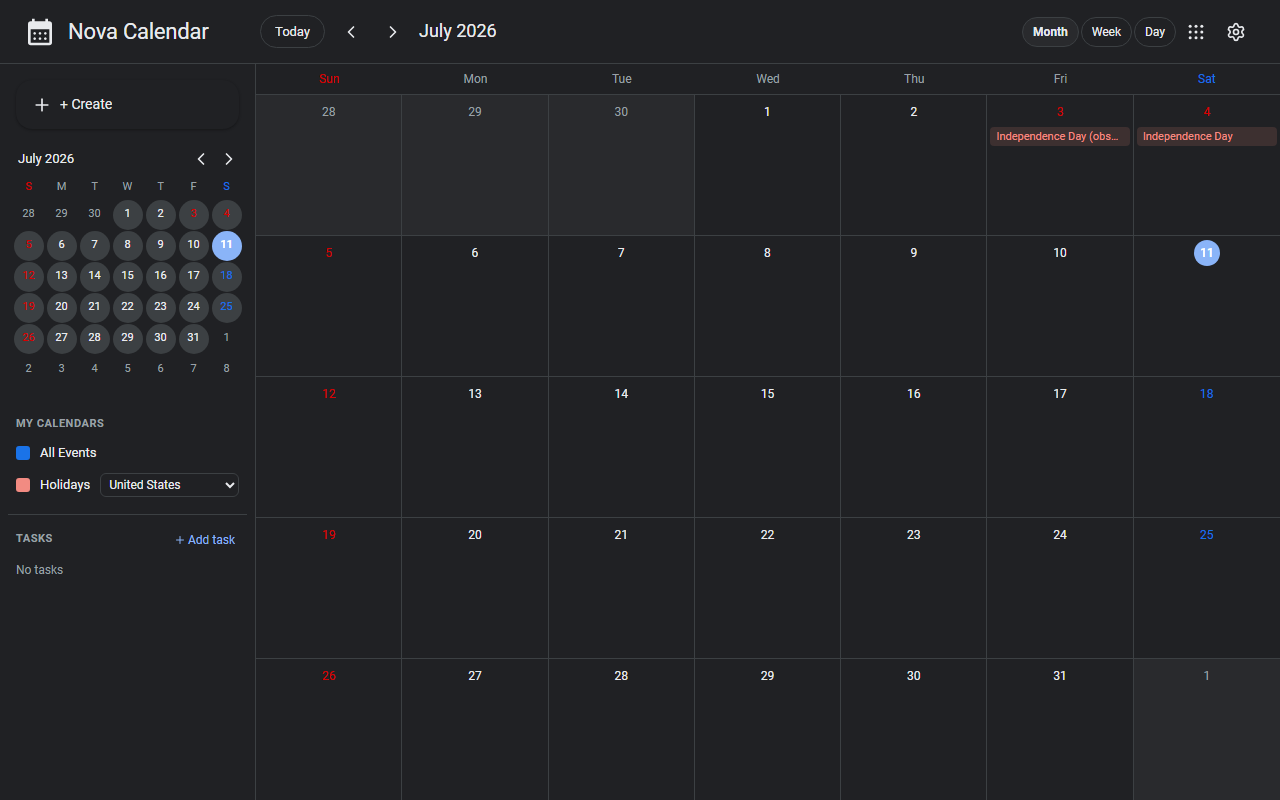Click the Add task link
This screenshot has width=1280, height=800.
tap(205, 540)
